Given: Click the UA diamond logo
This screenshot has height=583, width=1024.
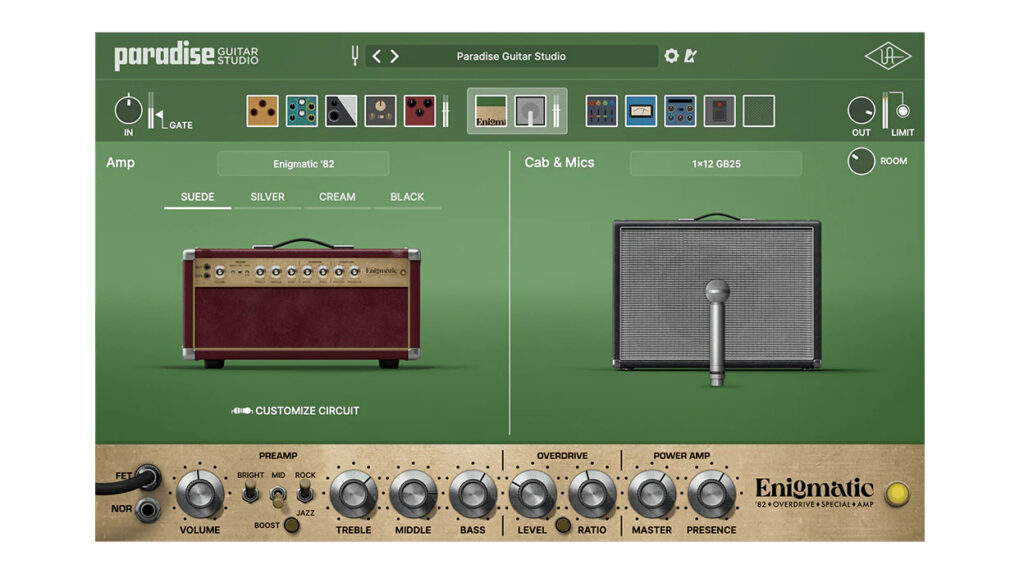Looking at the screenshot, I should 889,57.
